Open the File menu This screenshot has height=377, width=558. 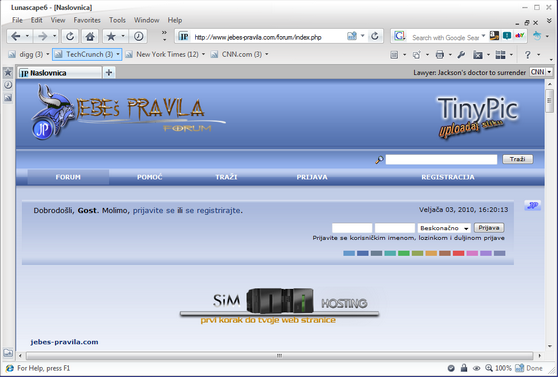point(17,20)
